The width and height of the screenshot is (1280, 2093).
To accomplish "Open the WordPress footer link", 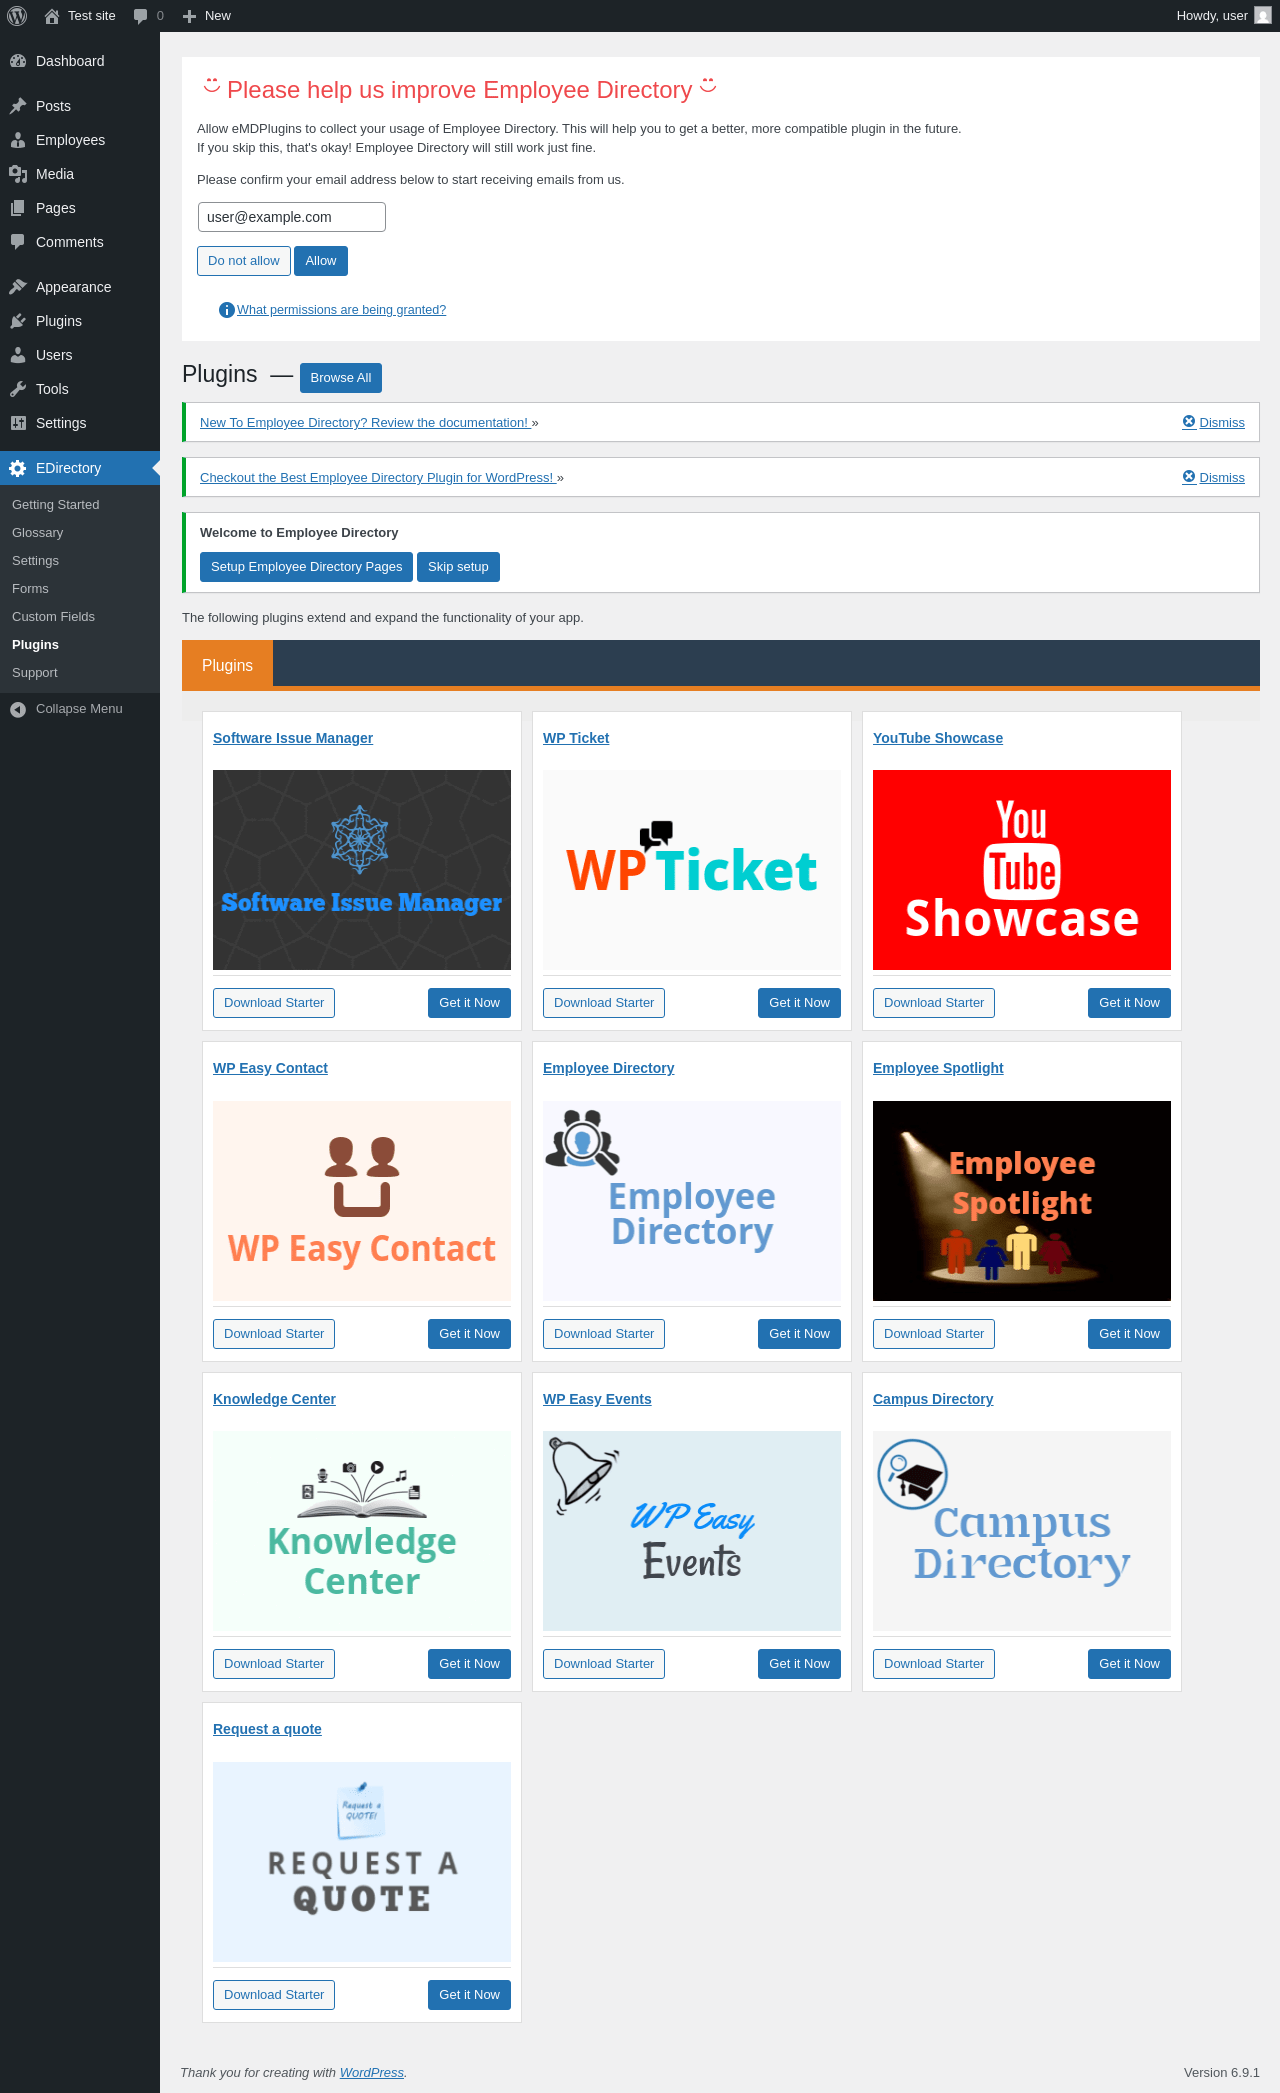I will [x=372, y=2073].
